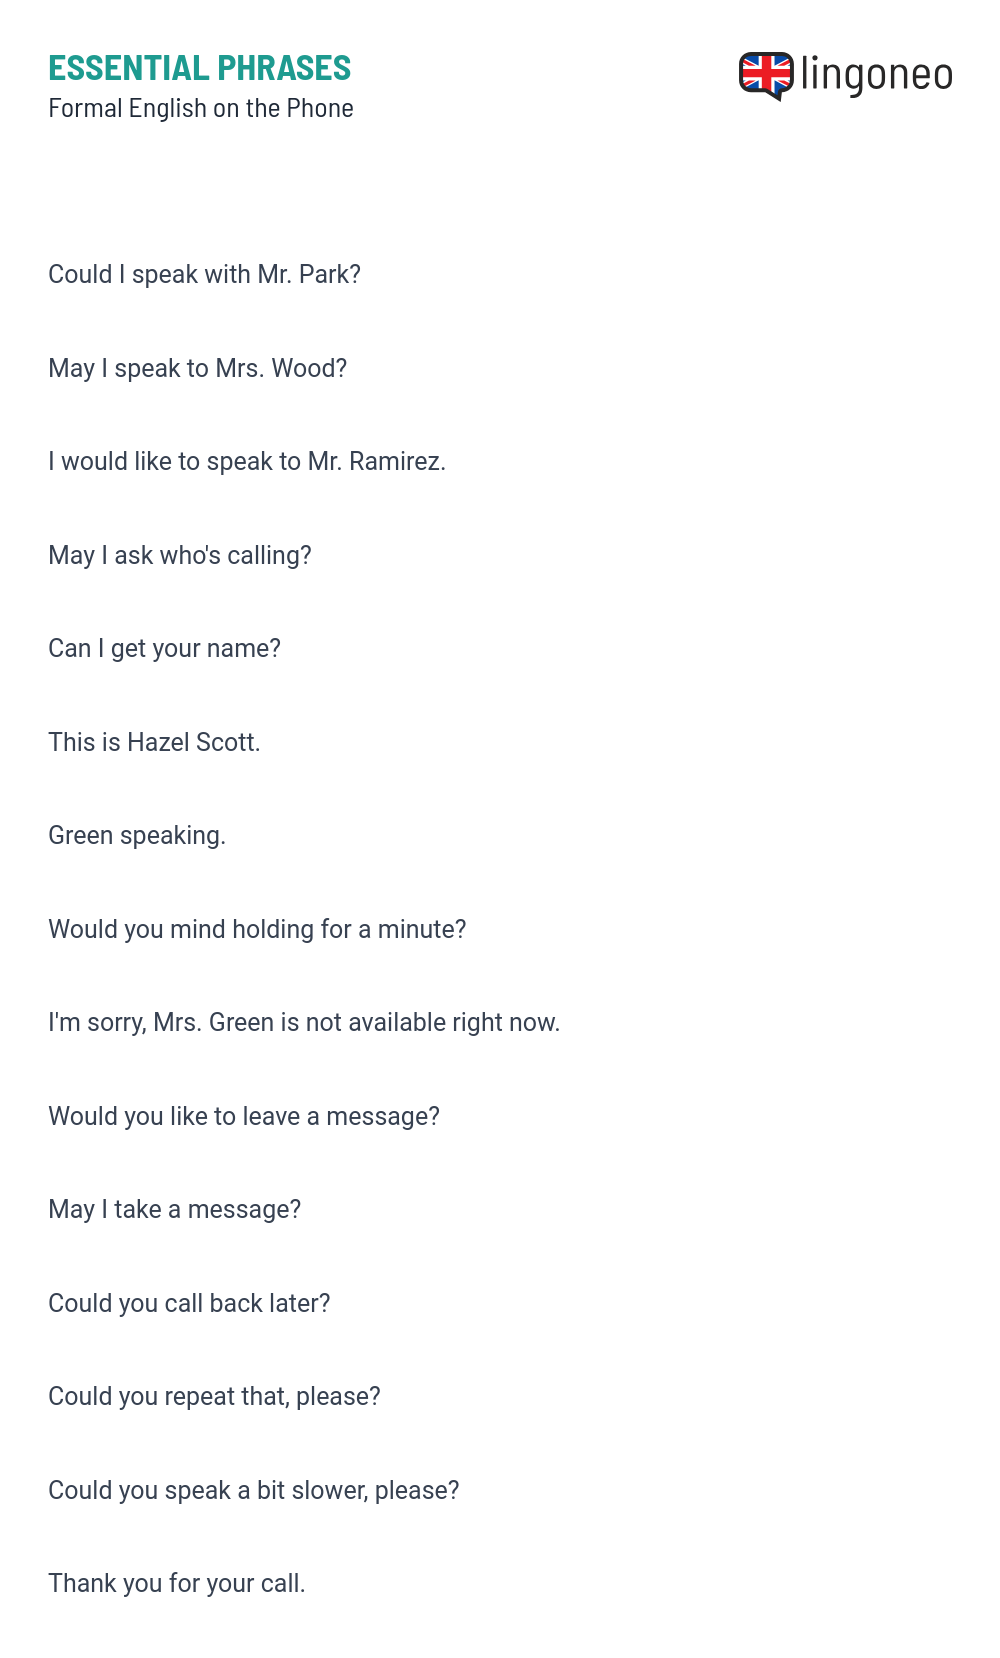Click the Green speaking phrase
This screenshot has height=1658, width=1000.
pos(137,835)
